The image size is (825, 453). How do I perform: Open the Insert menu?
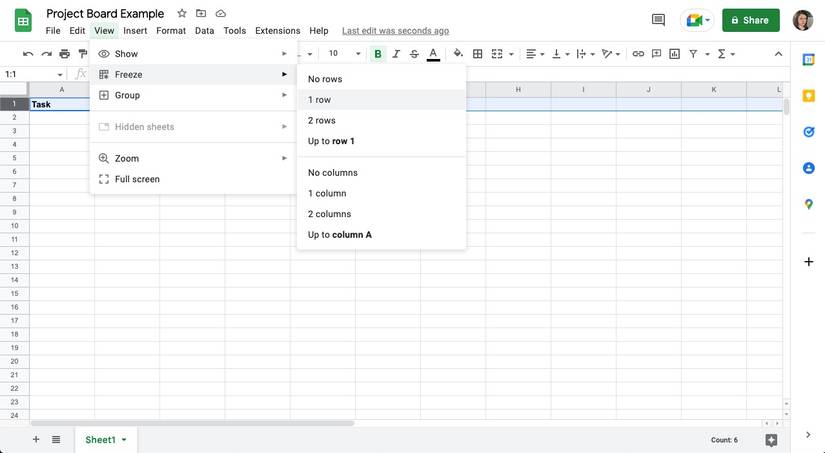[135, 31]
